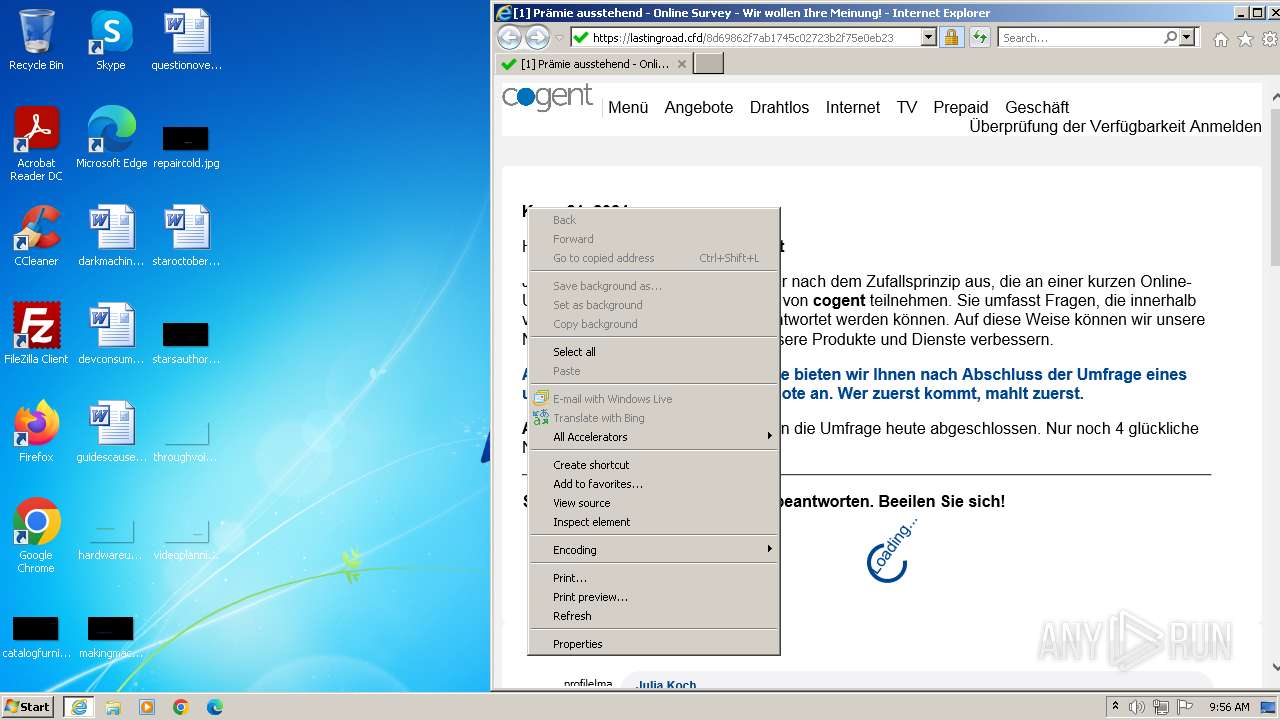This screenshot has width=1280, height=720.
Task: Open Prepaid navigation link
Action: coord(961,107)
